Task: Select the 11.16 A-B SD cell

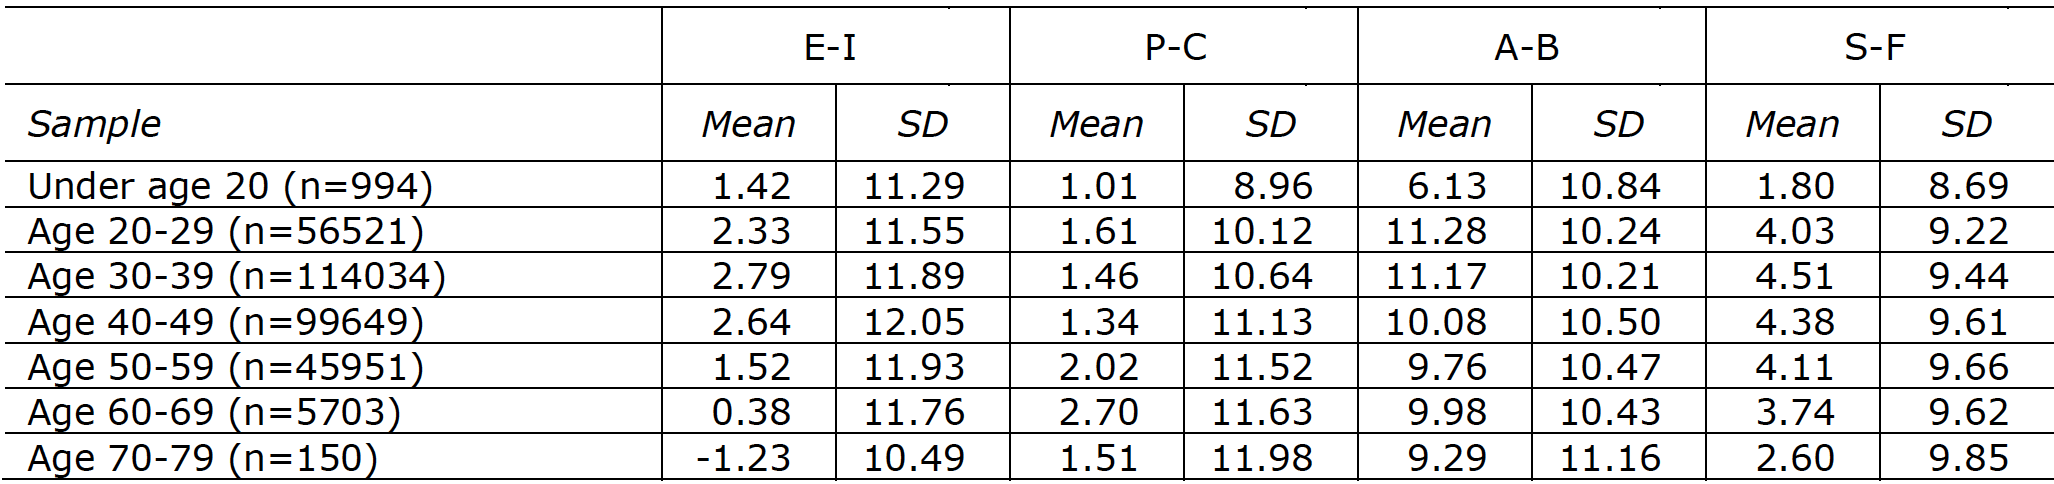Action: pyautogui.click(x=1610, y=458)
